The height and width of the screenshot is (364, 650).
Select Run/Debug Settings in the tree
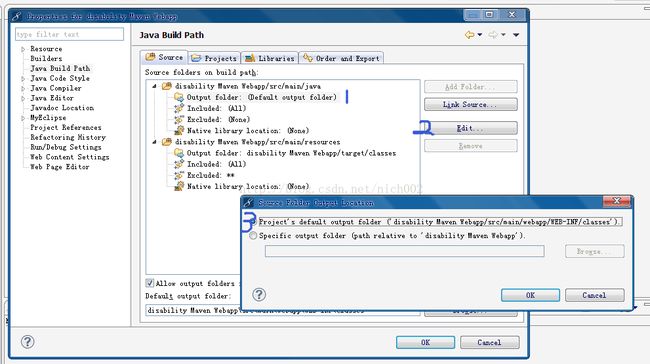pos(65,147)
